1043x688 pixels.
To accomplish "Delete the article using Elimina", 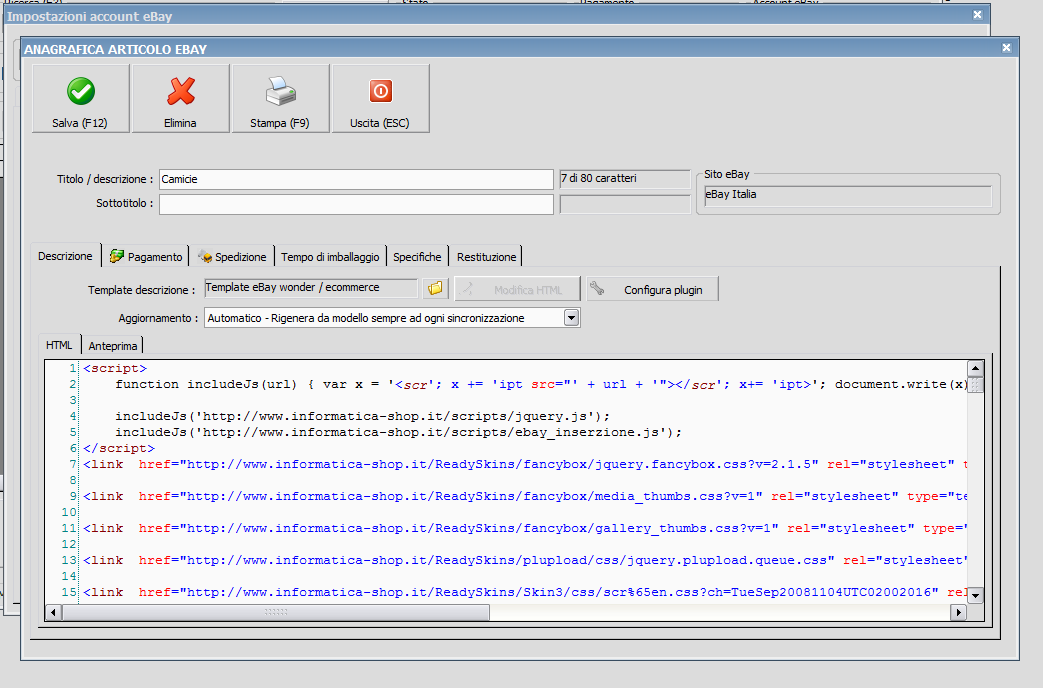I will tap(180, 98).
